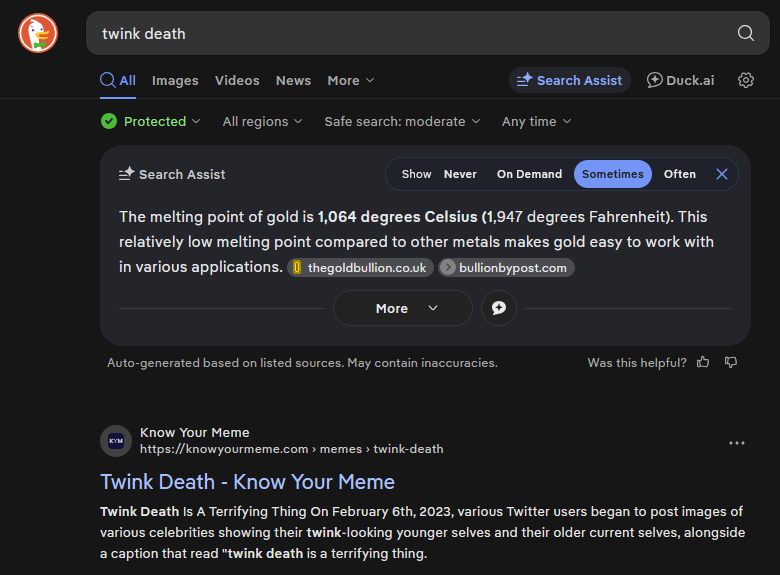Open the Any time filter dropdown
Screen dimensions: 780x575
pos(536,121)
